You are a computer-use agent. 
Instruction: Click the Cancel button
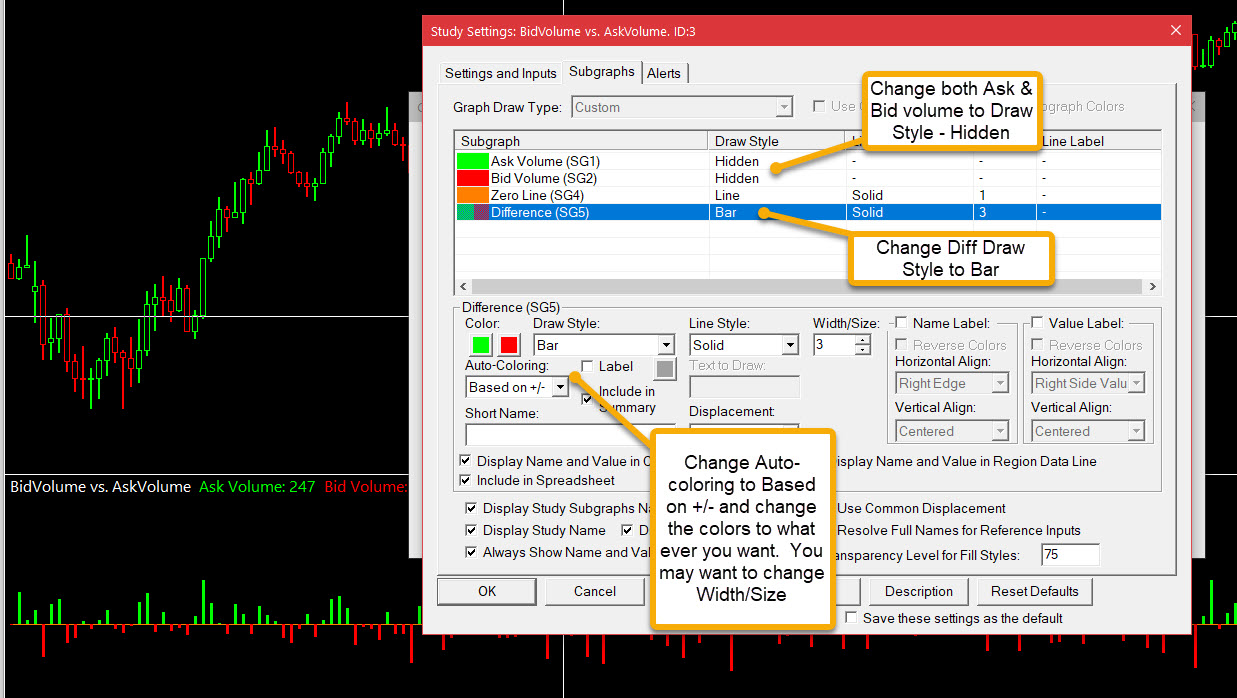[595, 591]
